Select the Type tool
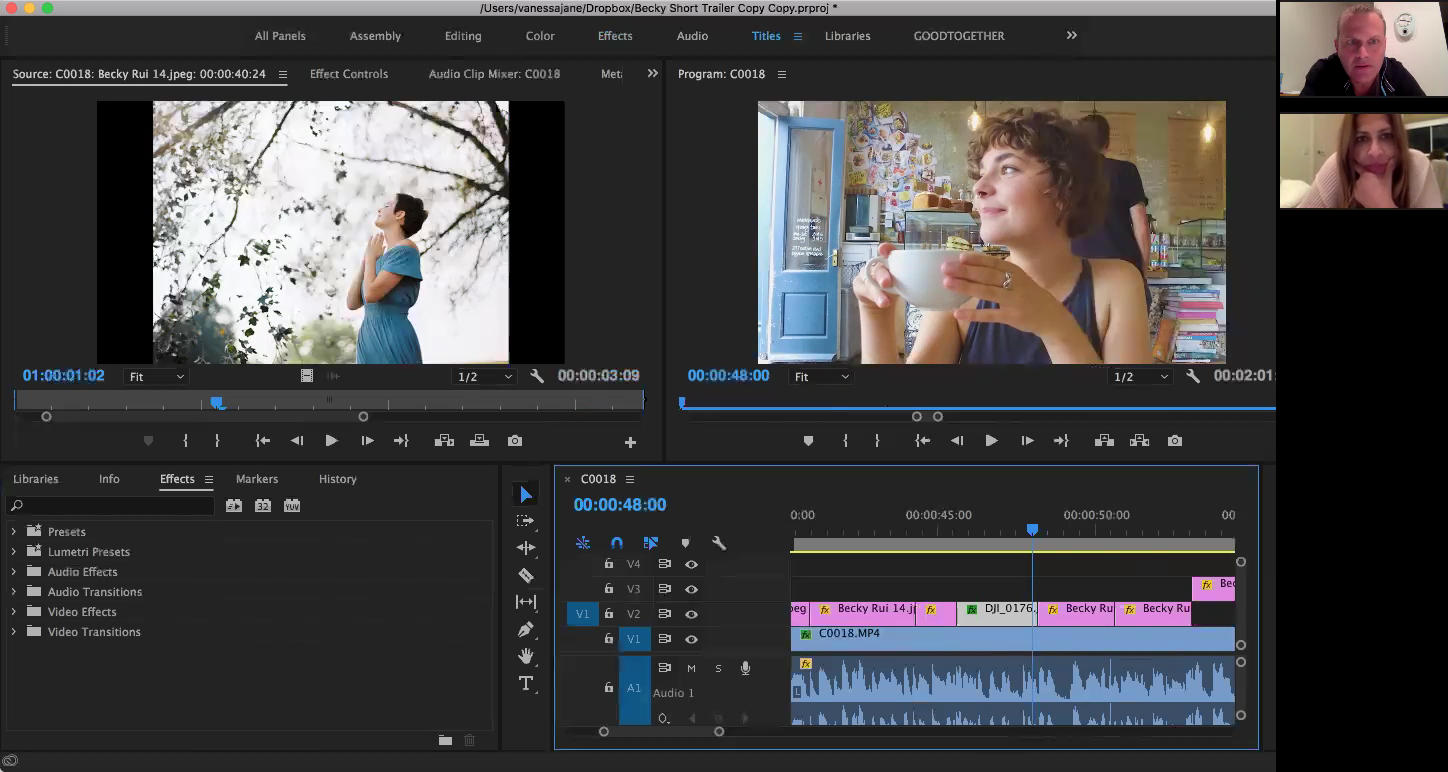The height and width of the screenshot is (772, 1448). coord(526,683)
